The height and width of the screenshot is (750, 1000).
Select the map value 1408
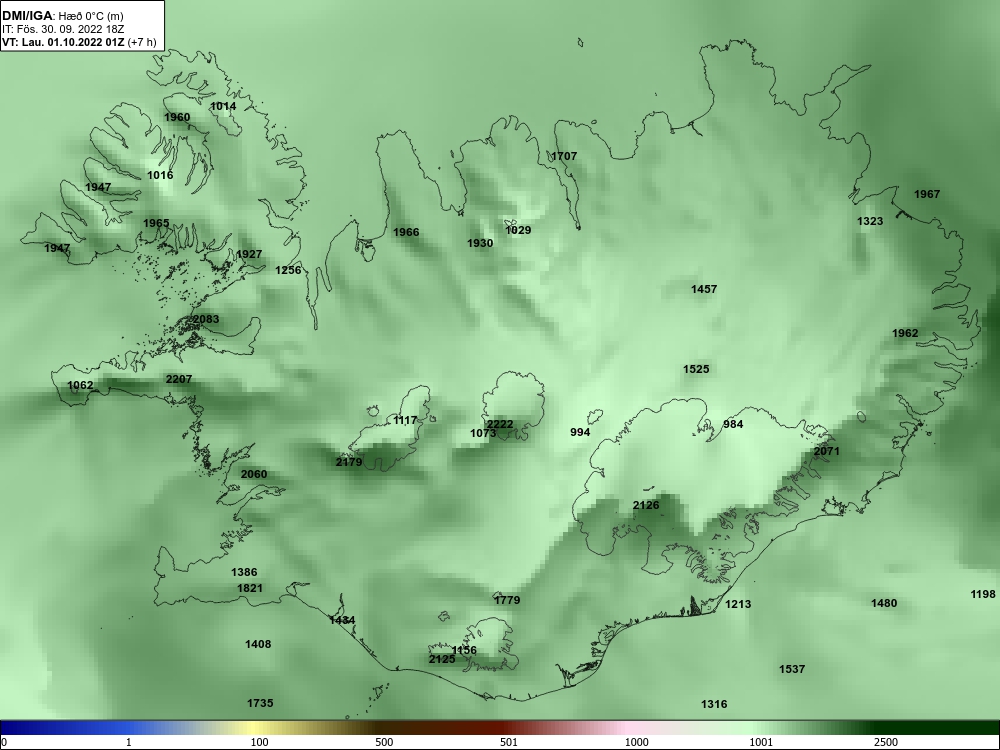[258, 645]
